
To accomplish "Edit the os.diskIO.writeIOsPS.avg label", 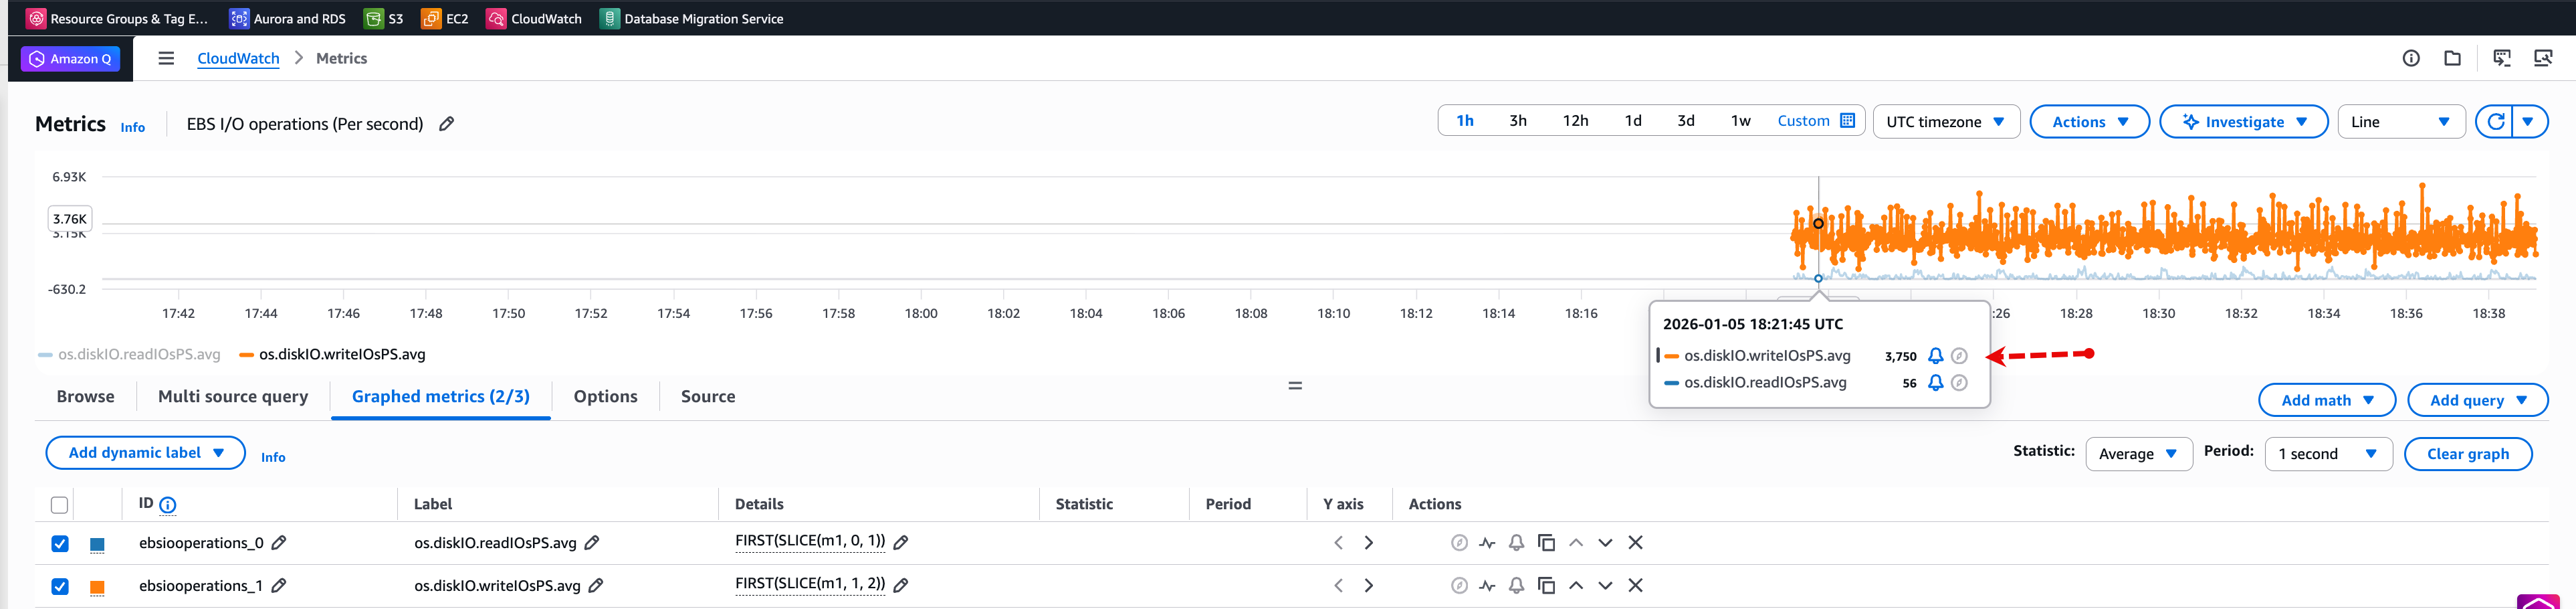I will [596, 585].
